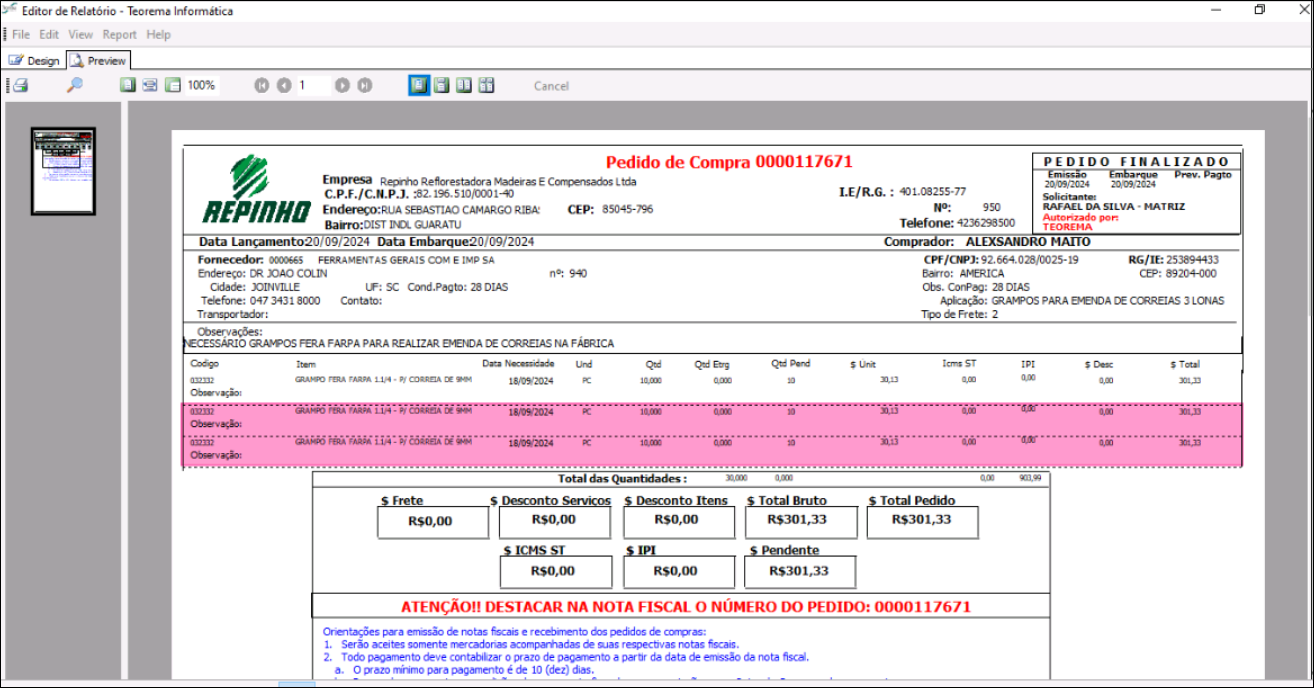The image size is (1314, 688).
Task: Open the View menu
Action: coord(80,35)
